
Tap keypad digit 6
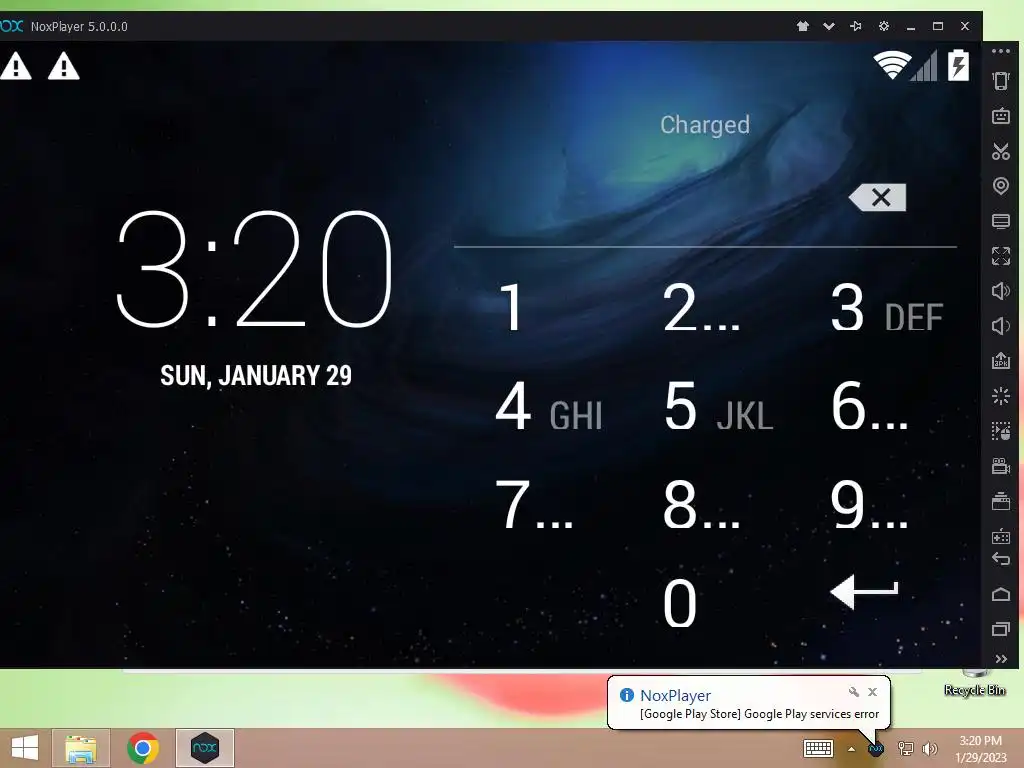point(869,406)
